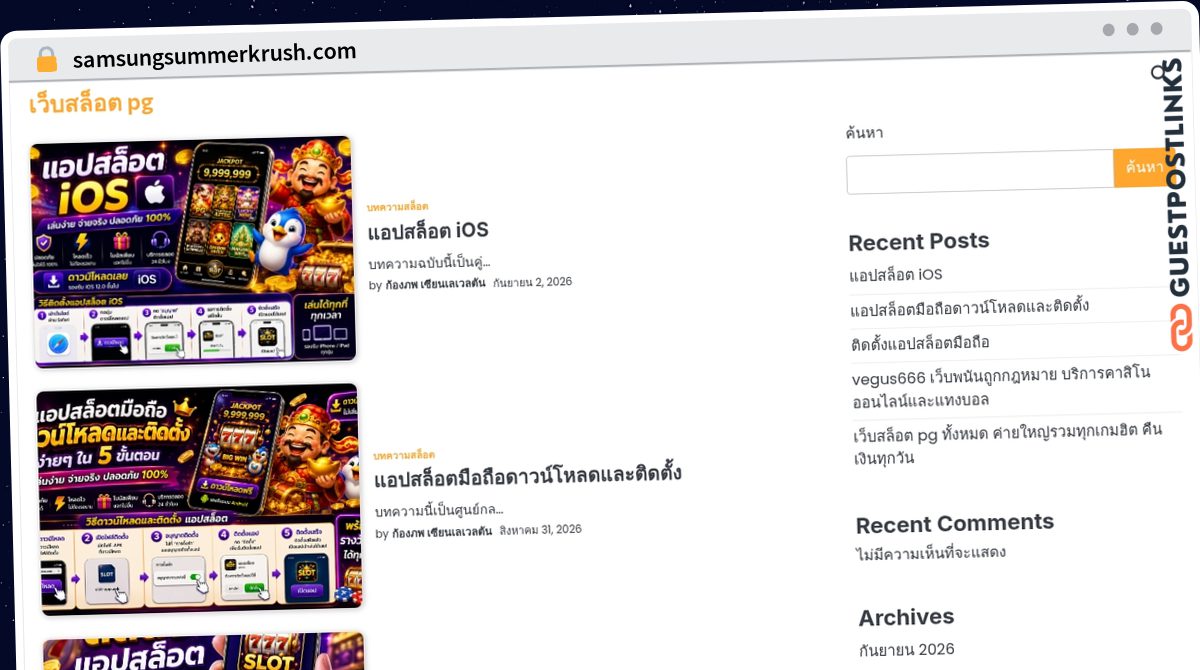
Task: Open the แอปสล็อตมือถือดาวน์โหลด banner thumbnail
Action: (x=199, y=498)
